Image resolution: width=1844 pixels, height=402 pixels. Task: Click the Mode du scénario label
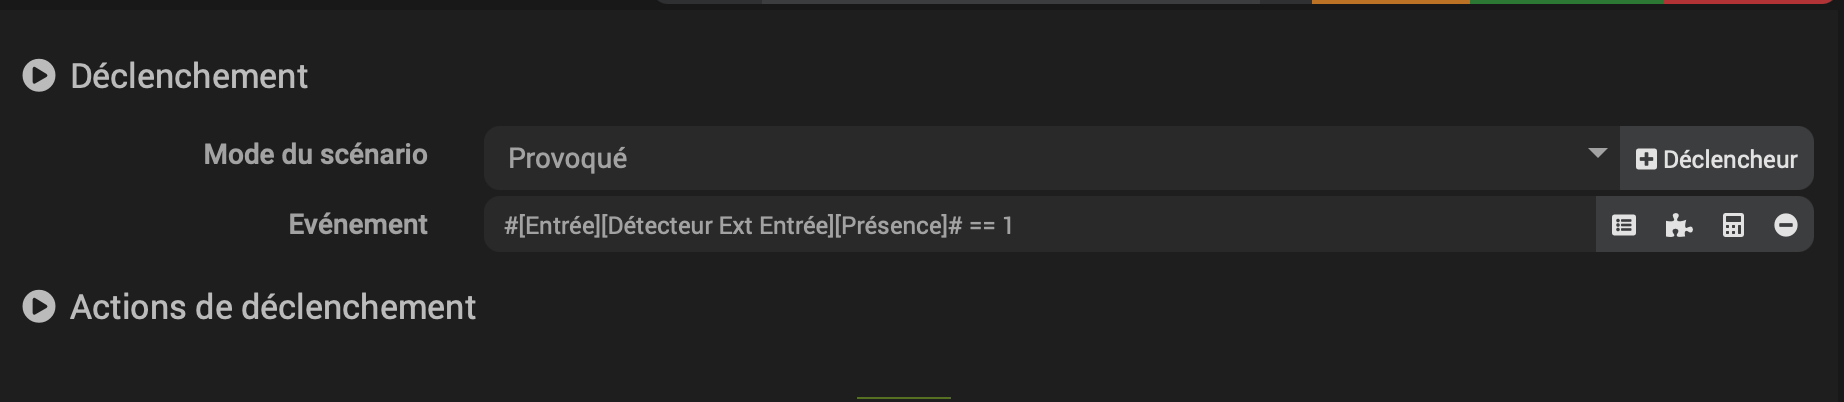click(315, 154)
